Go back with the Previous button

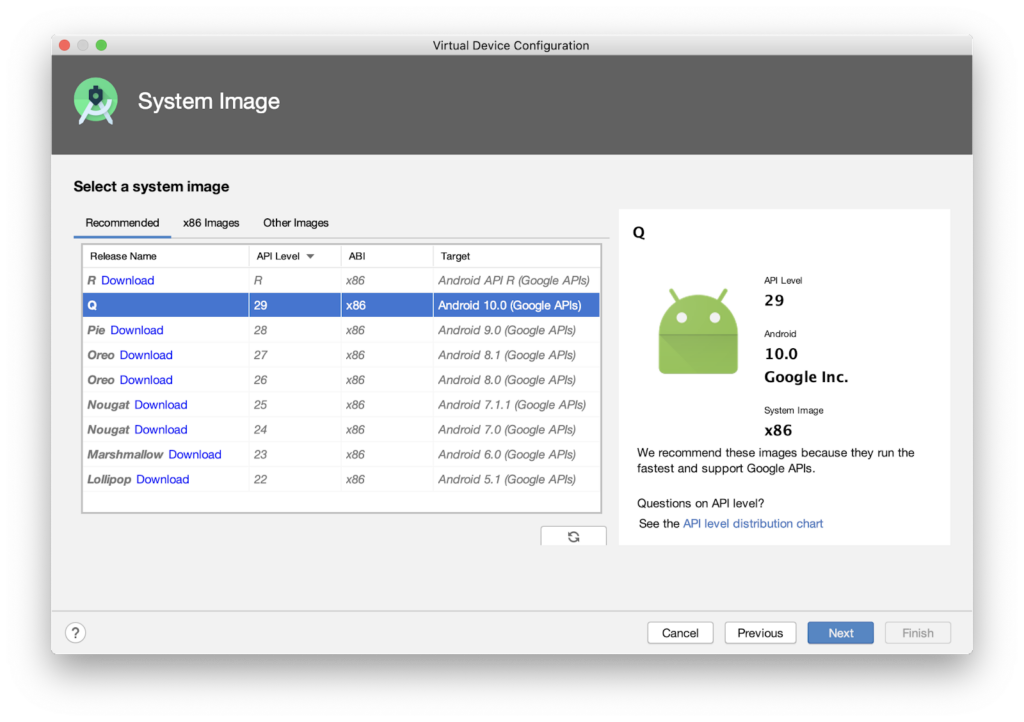[x=760, y=633]
